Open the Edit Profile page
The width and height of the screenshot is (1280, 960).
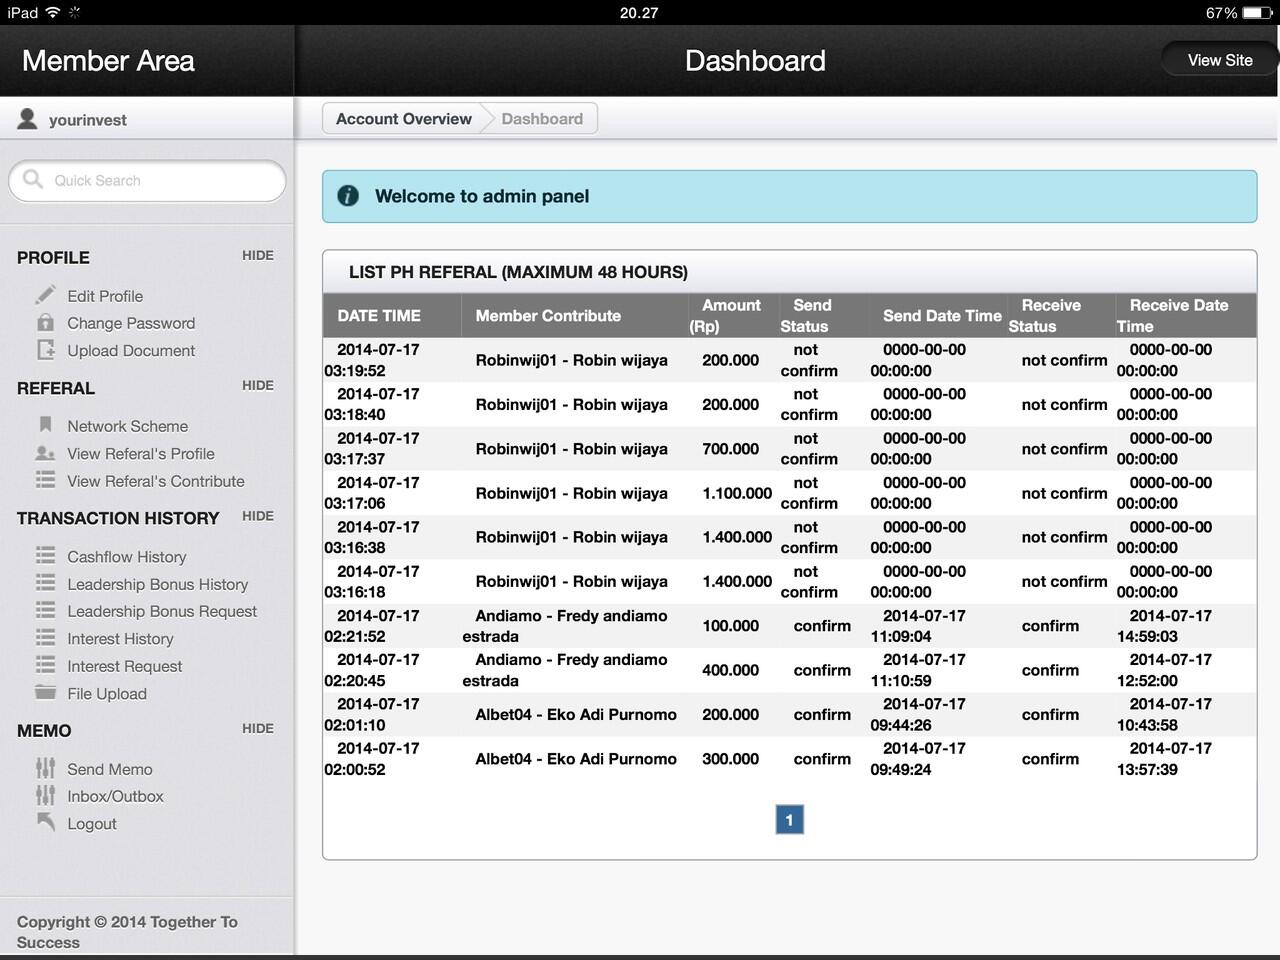105,296
